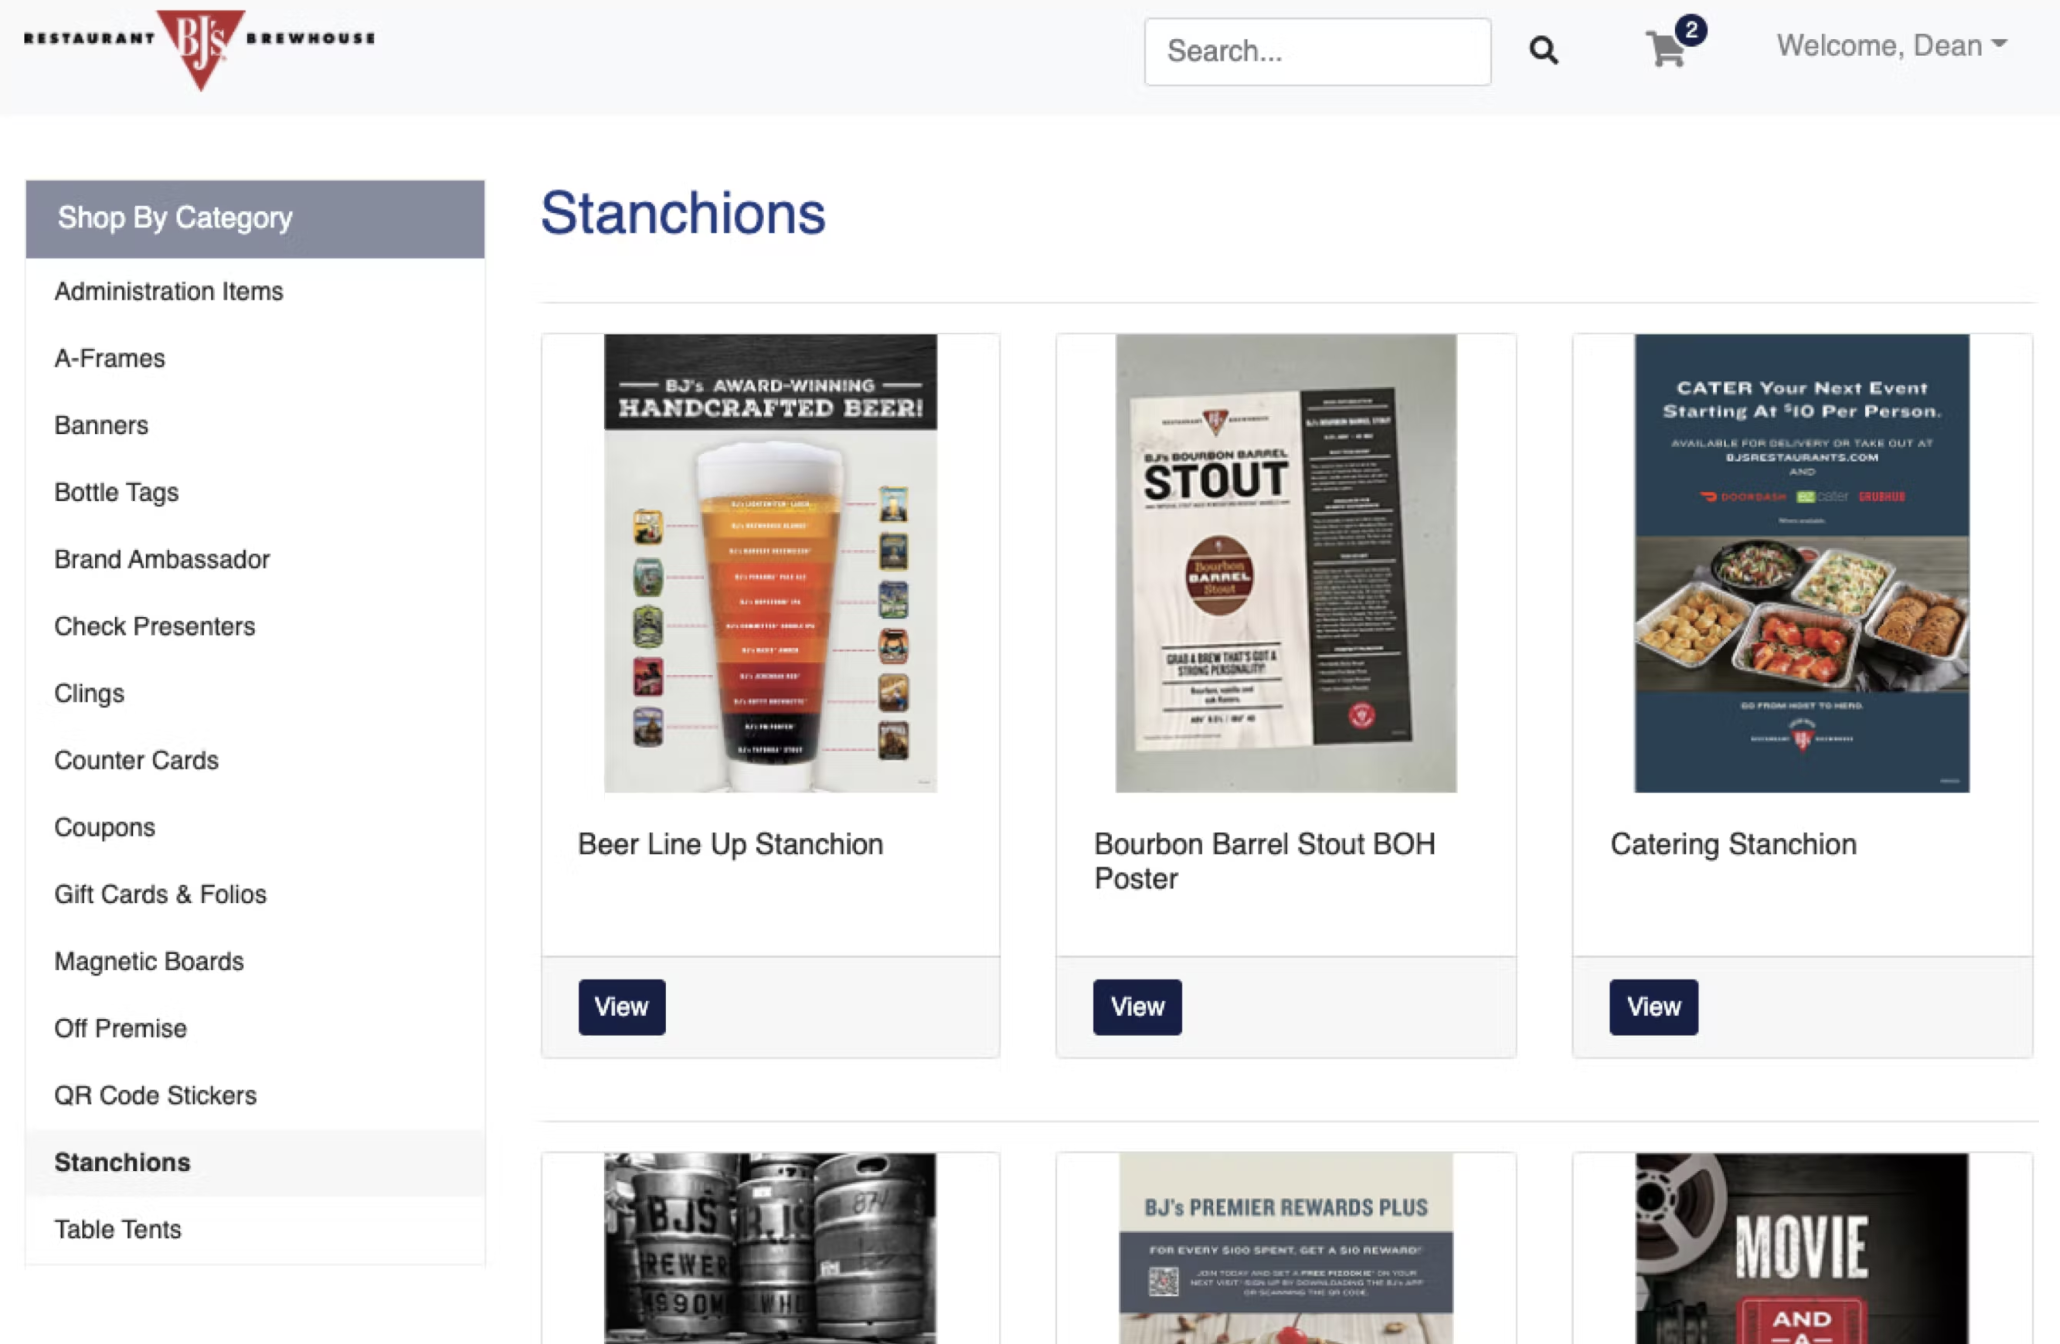Open the shopping cart icon
This screenshot has width=2060, height=1344.
[1667, 48]
